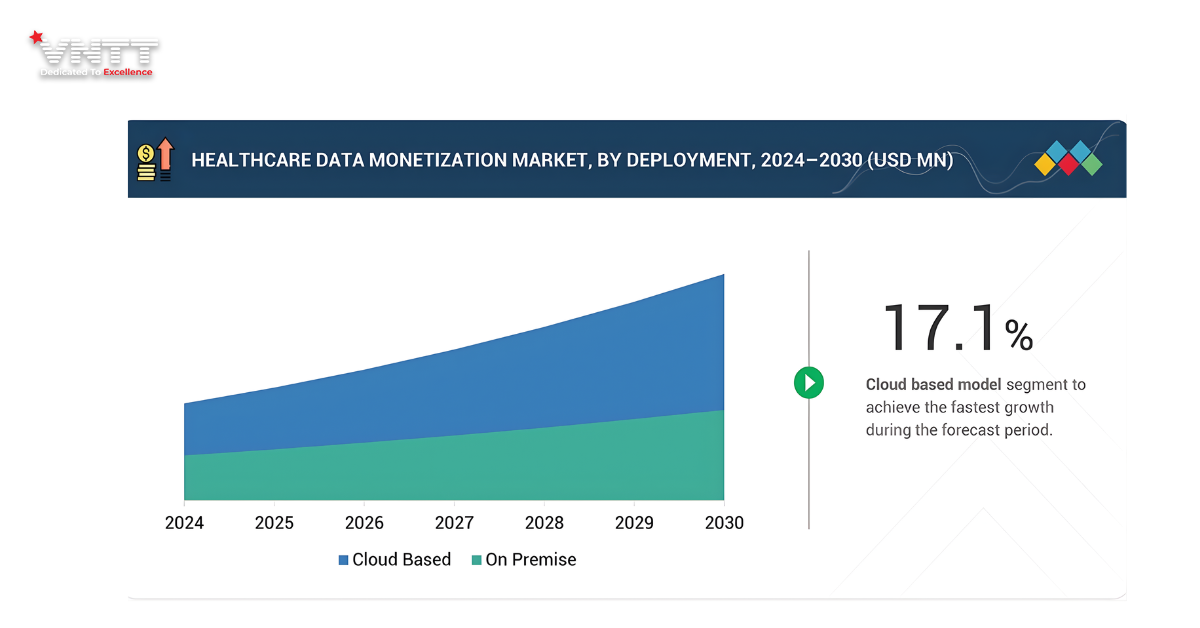Screen dimensions: 1200x628
Task: Click the 17.1% growth figure
Action: tap(957, 328)
